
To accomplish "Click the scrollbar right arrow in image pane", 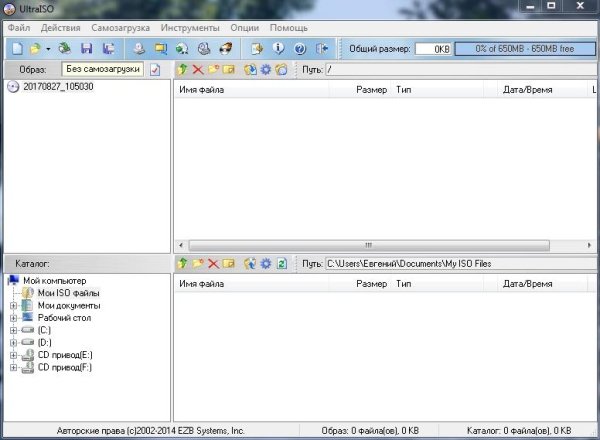I will pos(589,245).
